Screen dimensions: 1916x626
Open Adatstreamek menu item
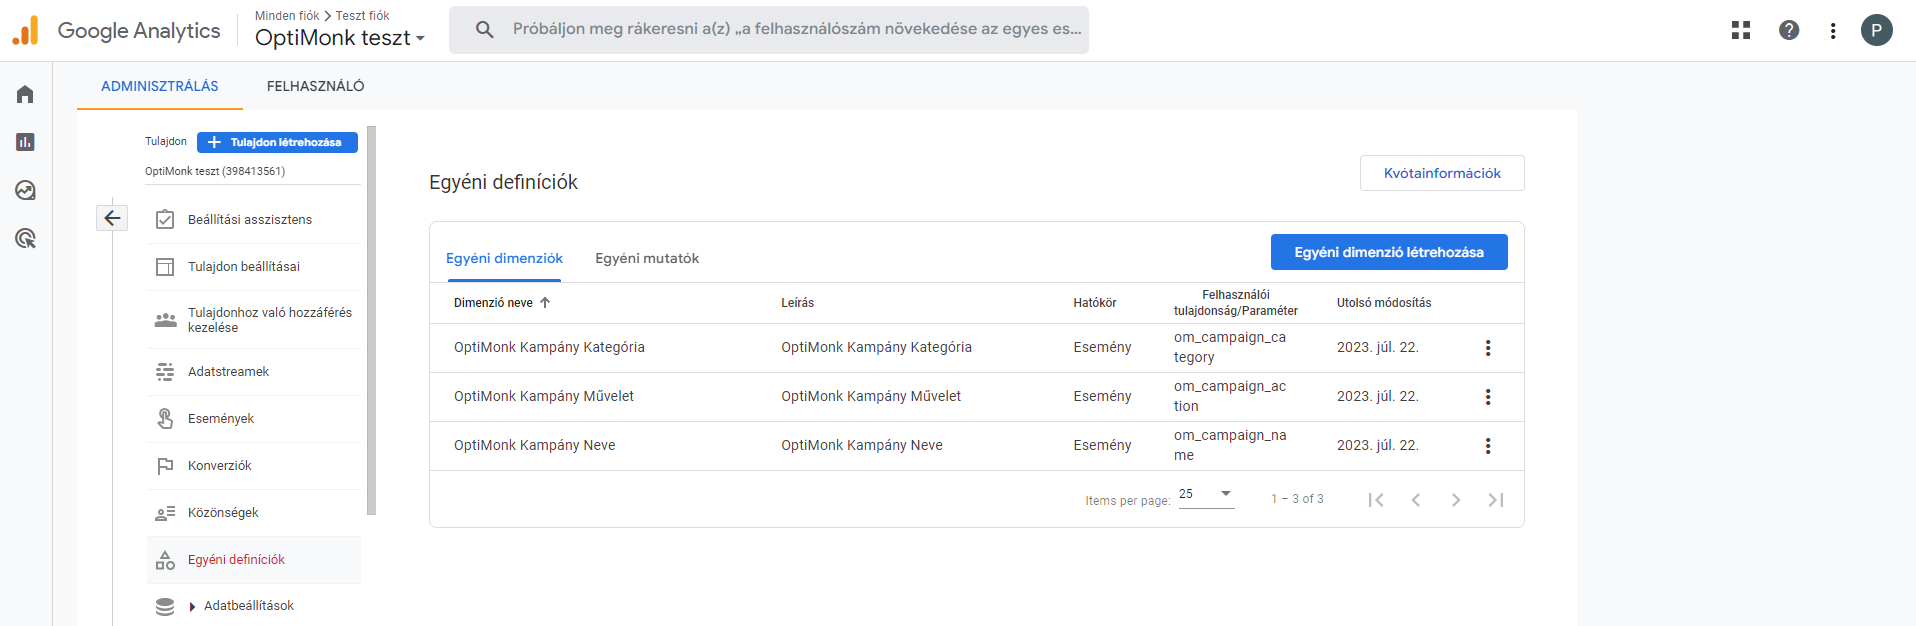[x=254, y=372]
